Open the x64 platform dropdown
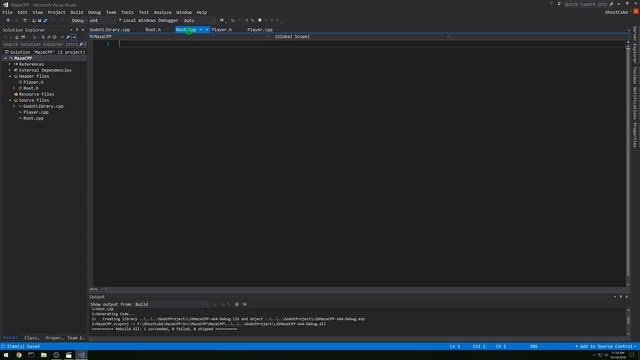The width and height of the screenshot is (640, 360). point(102,20)
